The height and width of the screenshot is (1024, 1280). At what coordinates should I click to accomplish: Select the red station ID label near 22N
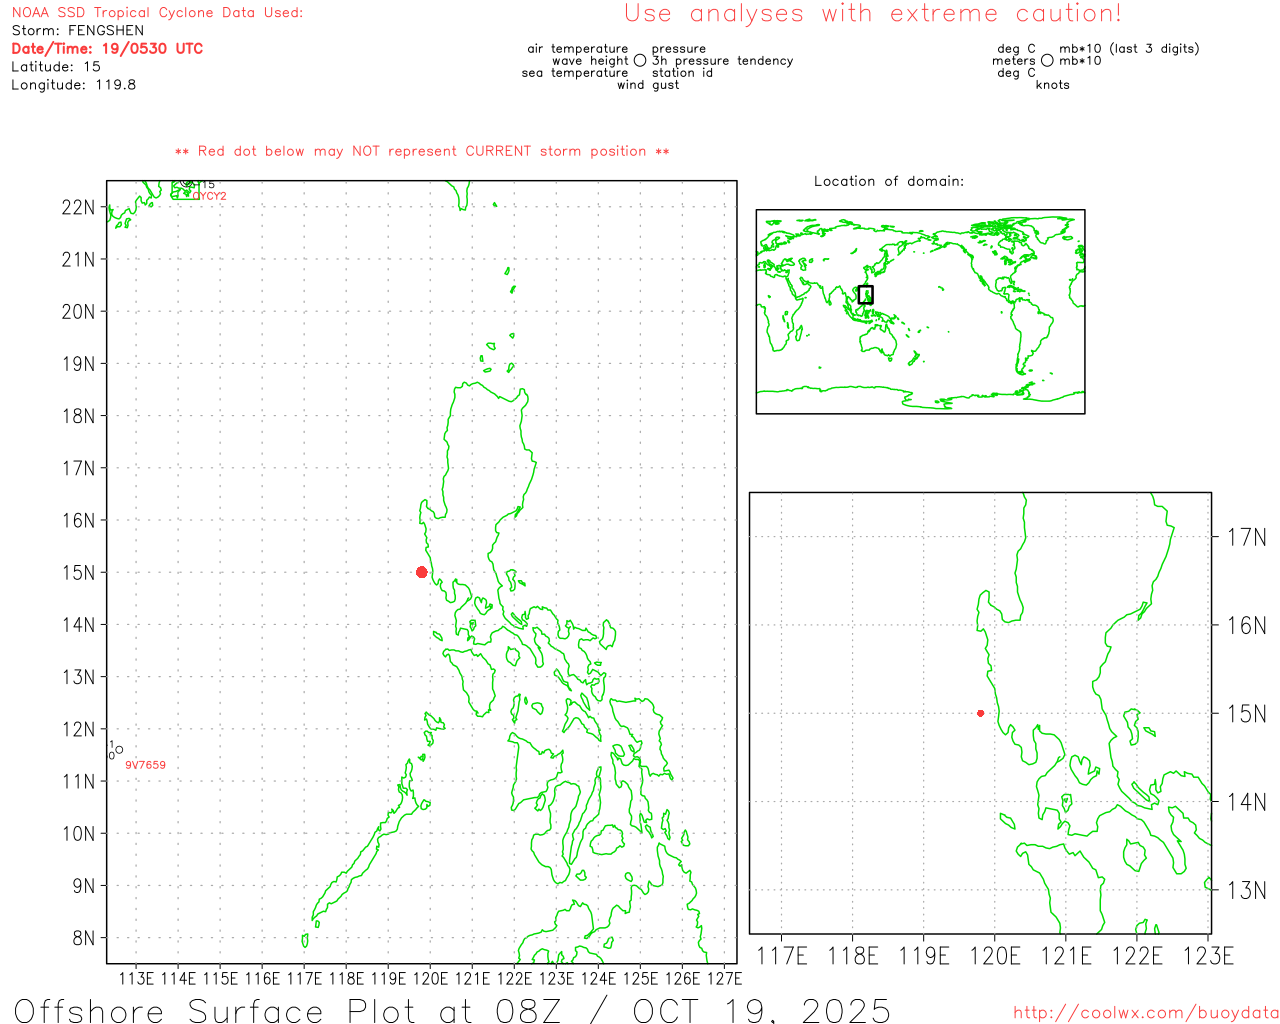210,196
